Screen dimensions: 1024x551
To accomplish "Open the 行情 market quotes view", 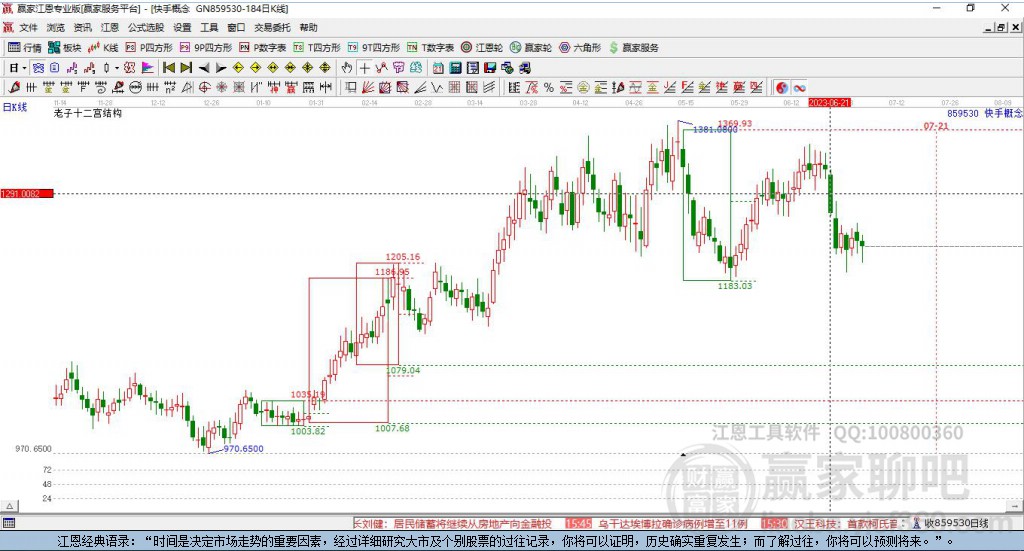I will click(x=25, y=48).
